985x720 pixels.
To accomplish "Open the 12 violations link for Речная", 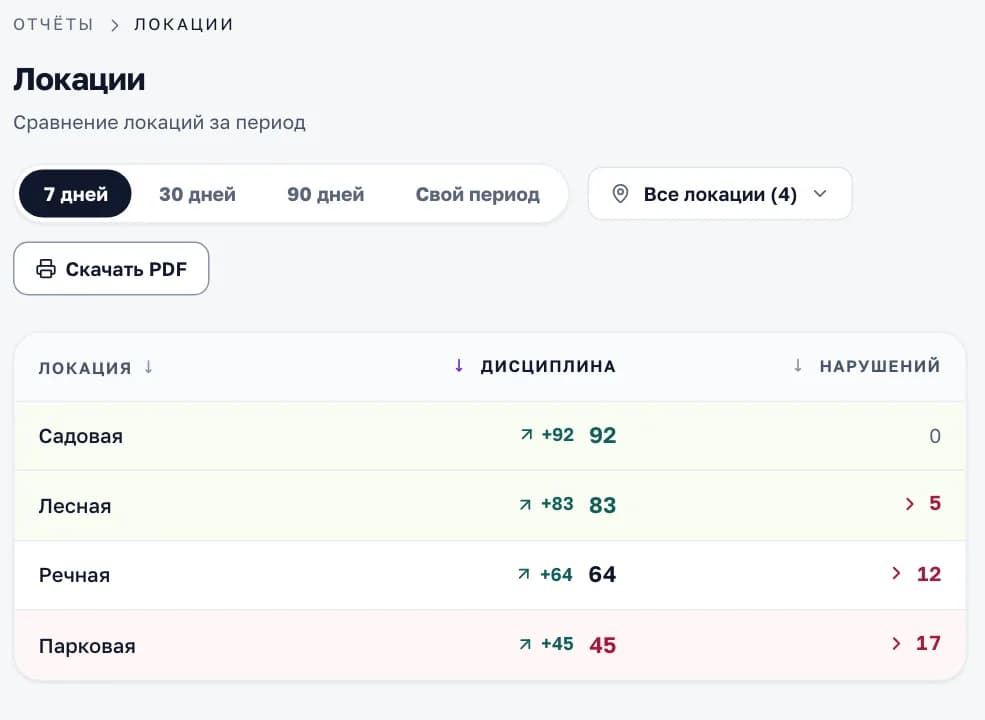I will 928,574.
